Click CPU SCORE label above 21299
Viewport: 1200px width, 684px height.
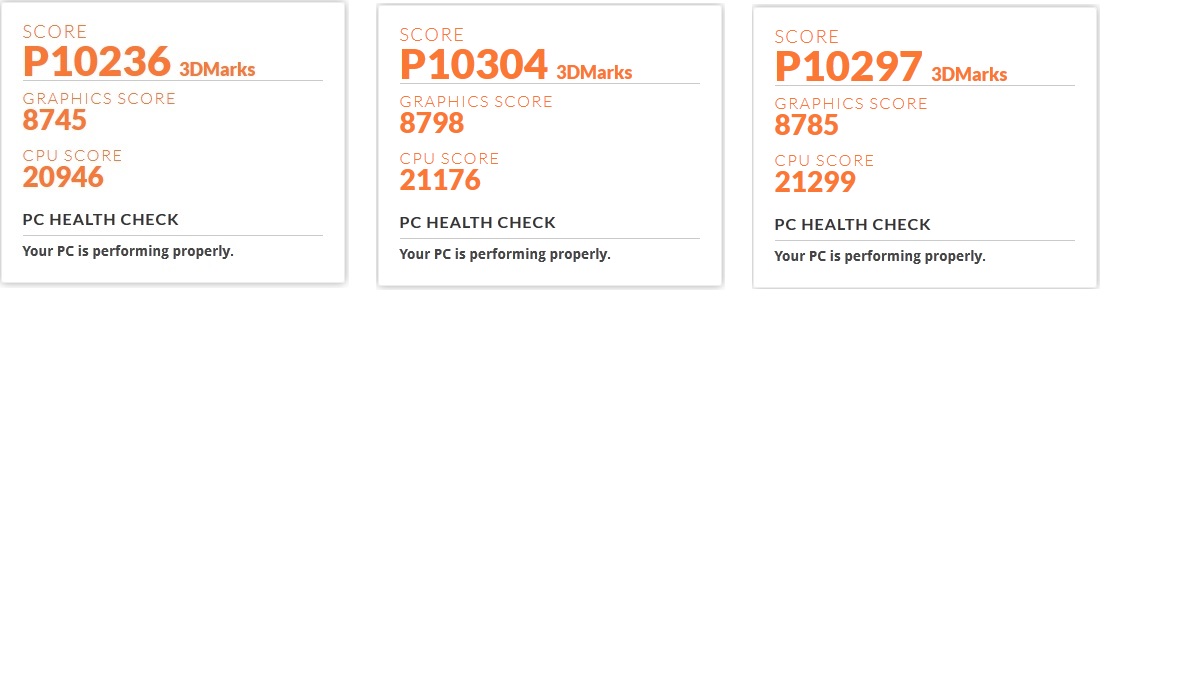coord(824,160)
